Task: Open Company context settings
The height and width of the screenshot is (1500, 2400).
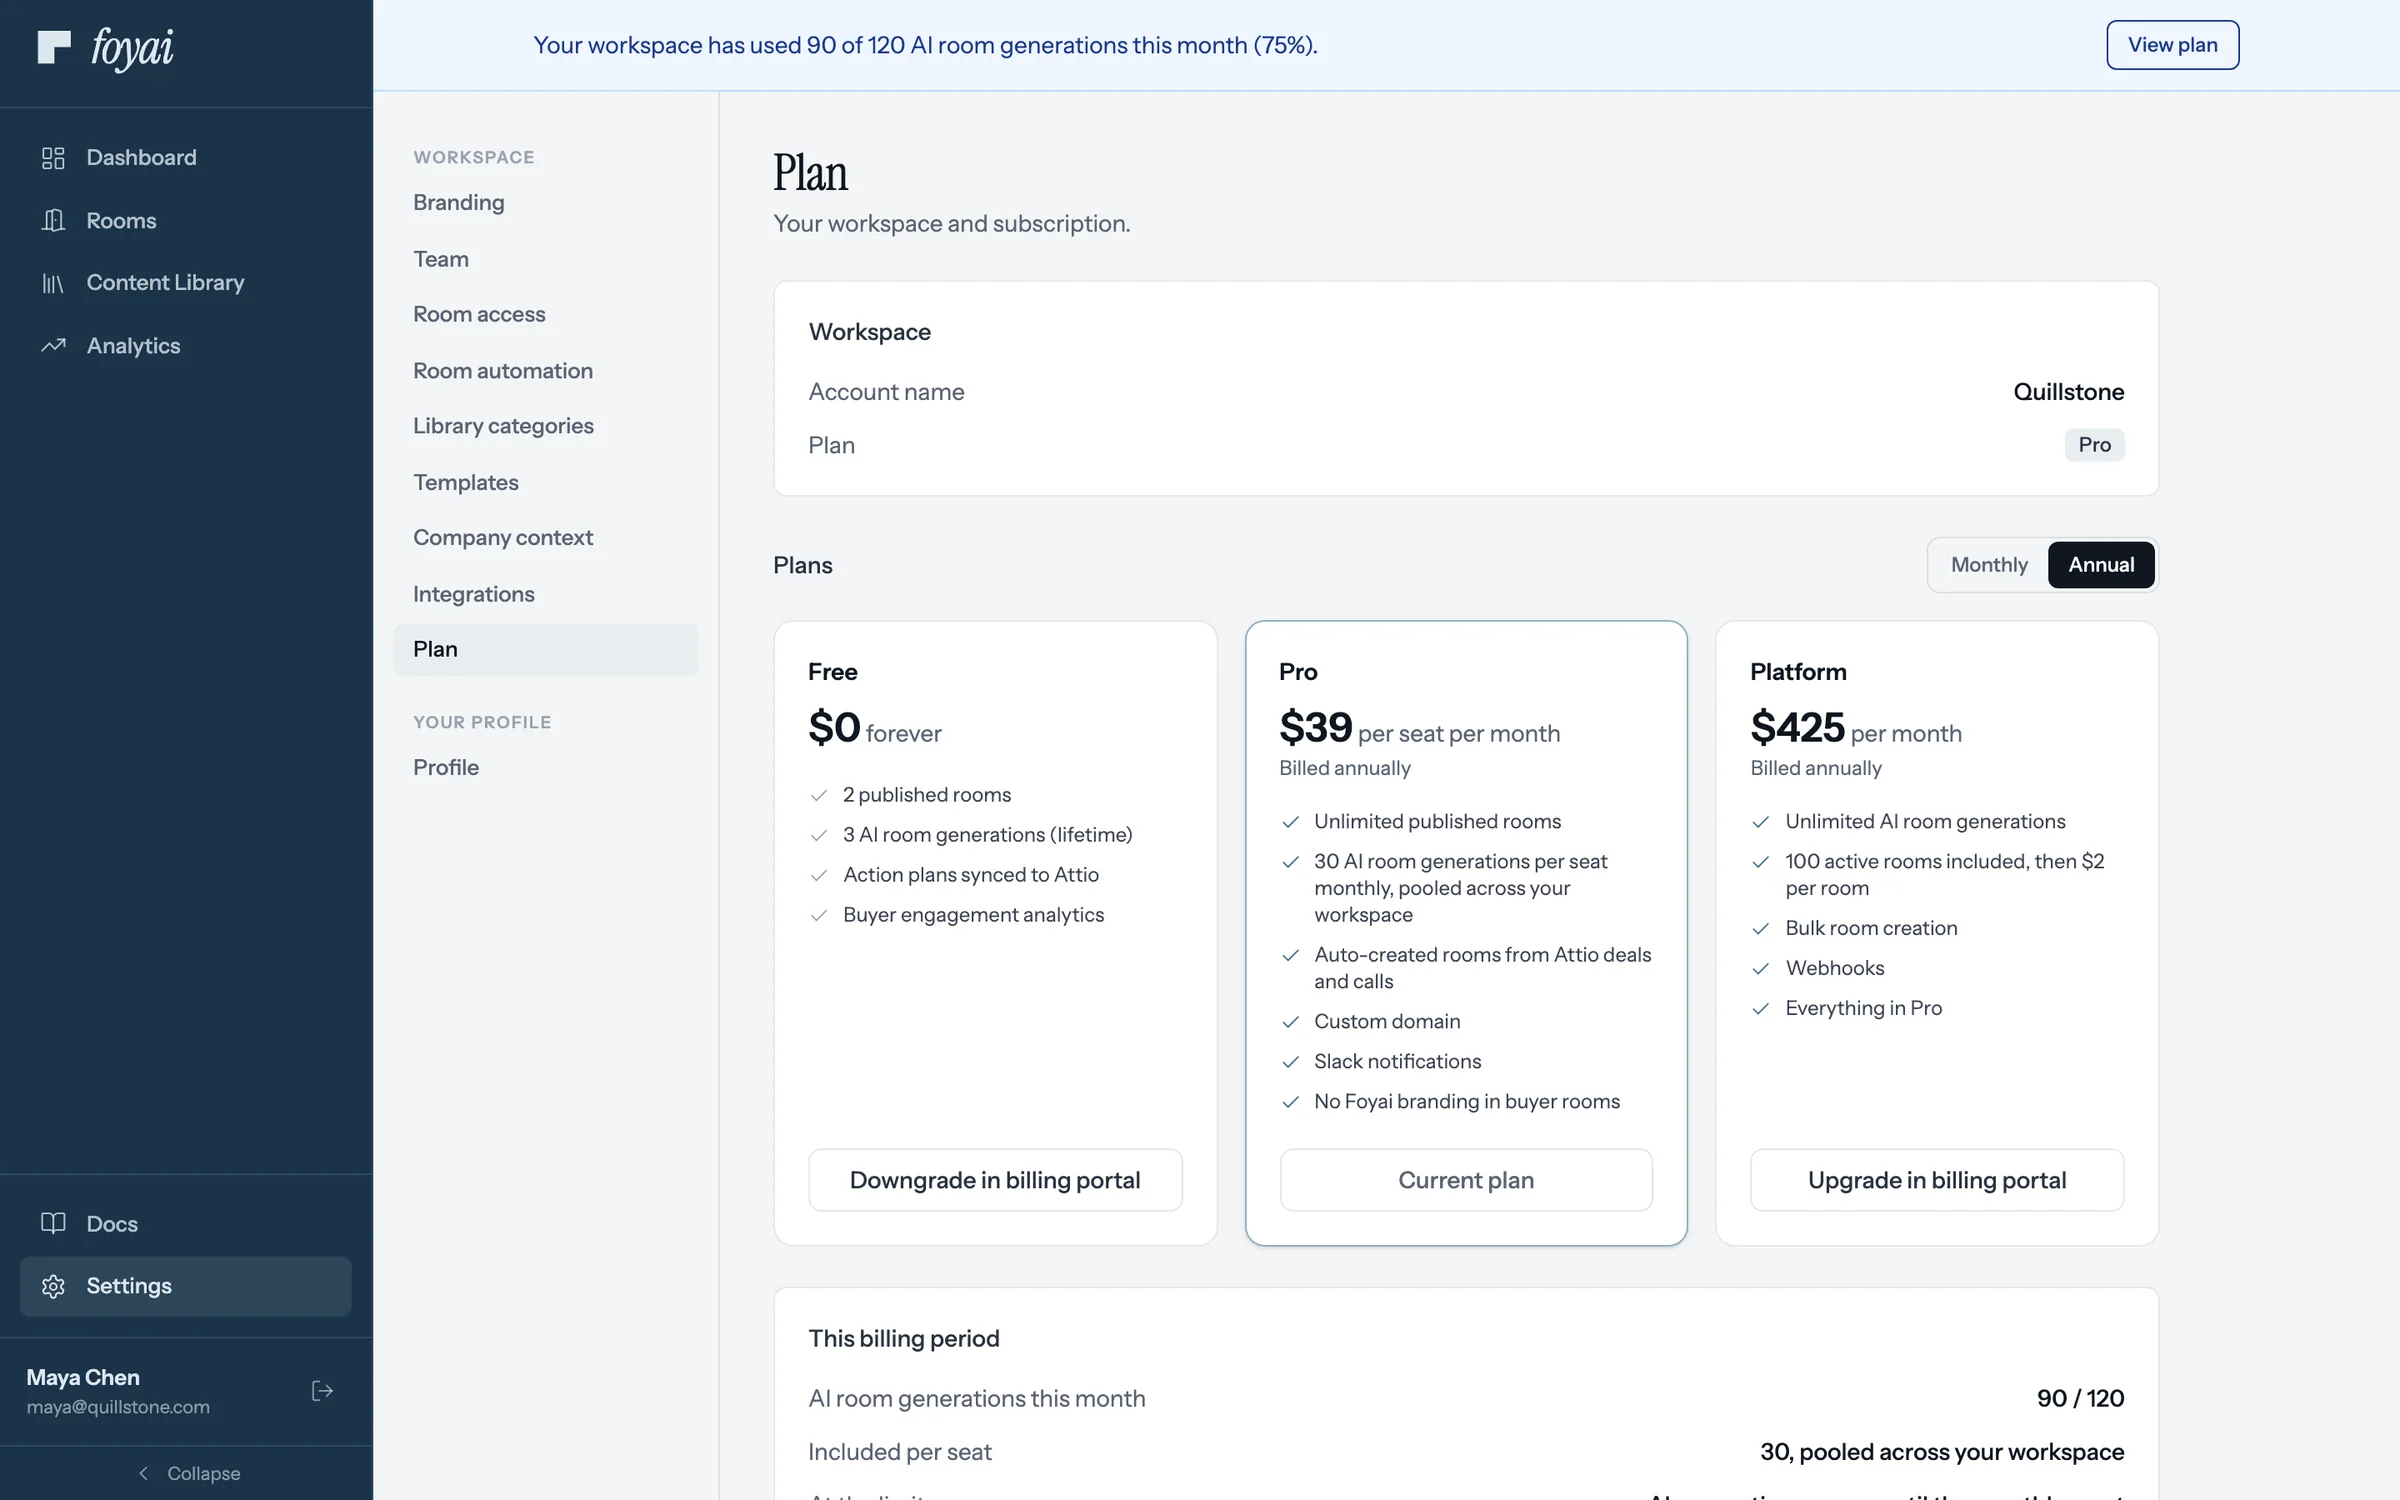Action: tap(545, 538)
